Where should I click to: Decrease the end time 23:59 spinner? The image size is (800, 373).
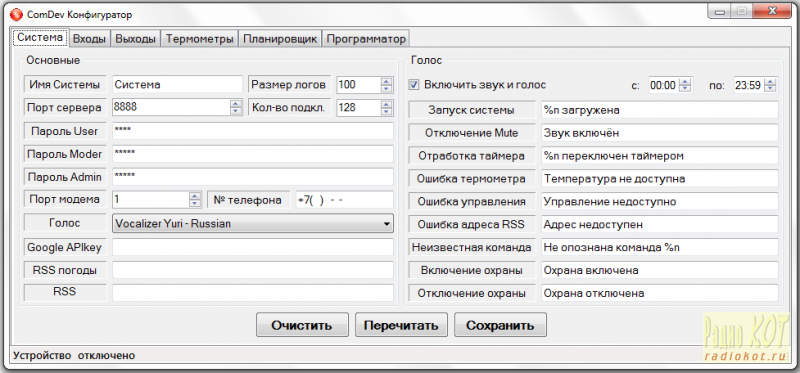pyautogui.click(x=771, y=88)
